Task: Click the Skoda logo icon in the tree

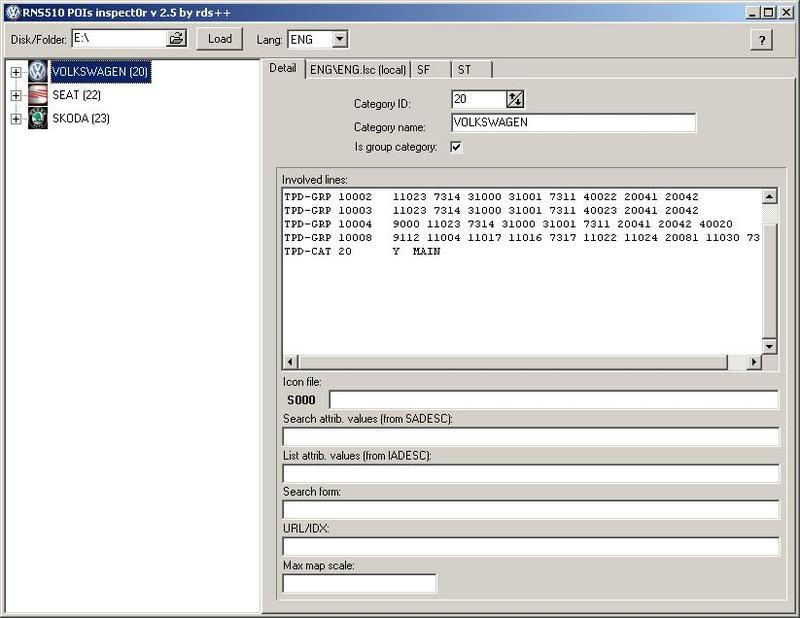Action: click(37, 118)
